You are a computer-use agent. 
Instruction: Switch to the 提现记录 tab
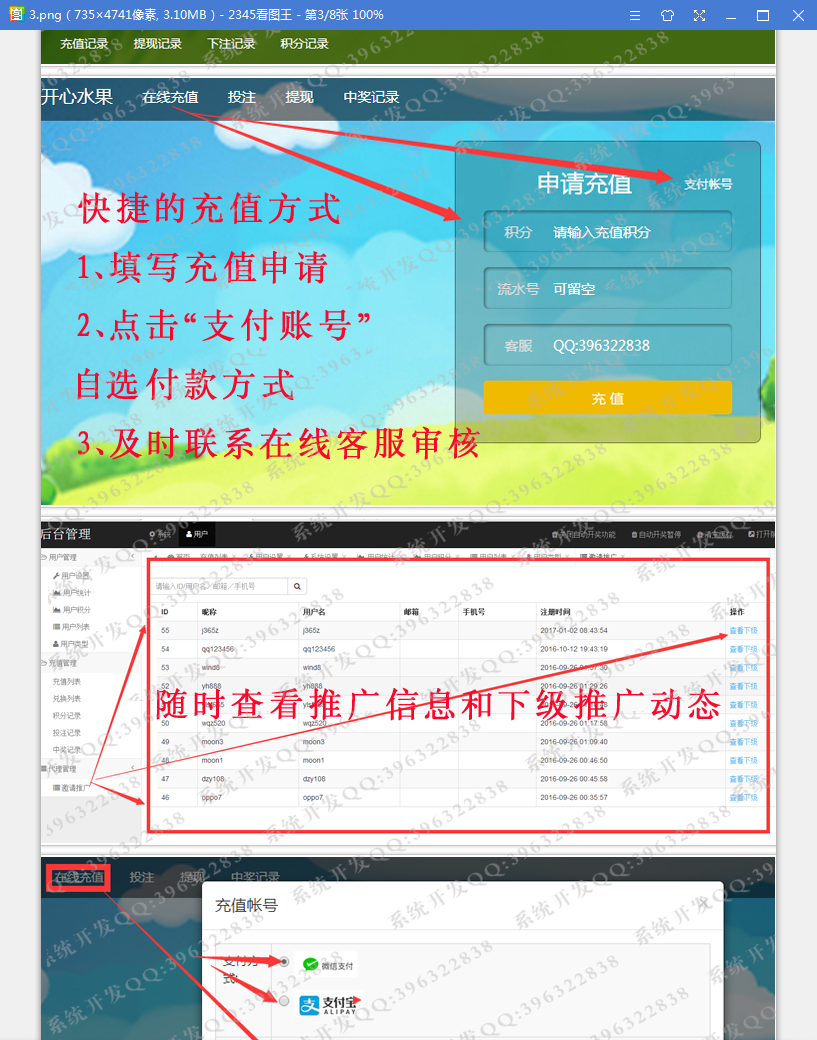pos(157,44)
